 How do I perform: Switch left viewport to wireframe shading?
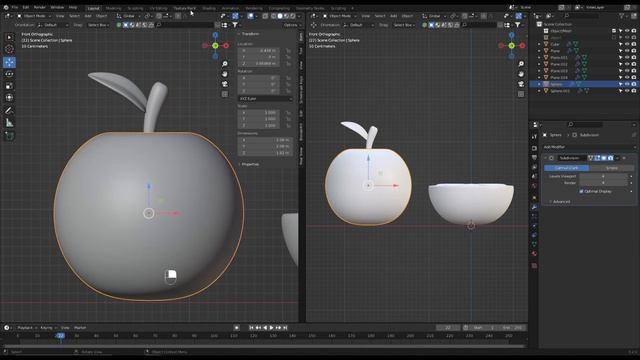click(273, 16)
